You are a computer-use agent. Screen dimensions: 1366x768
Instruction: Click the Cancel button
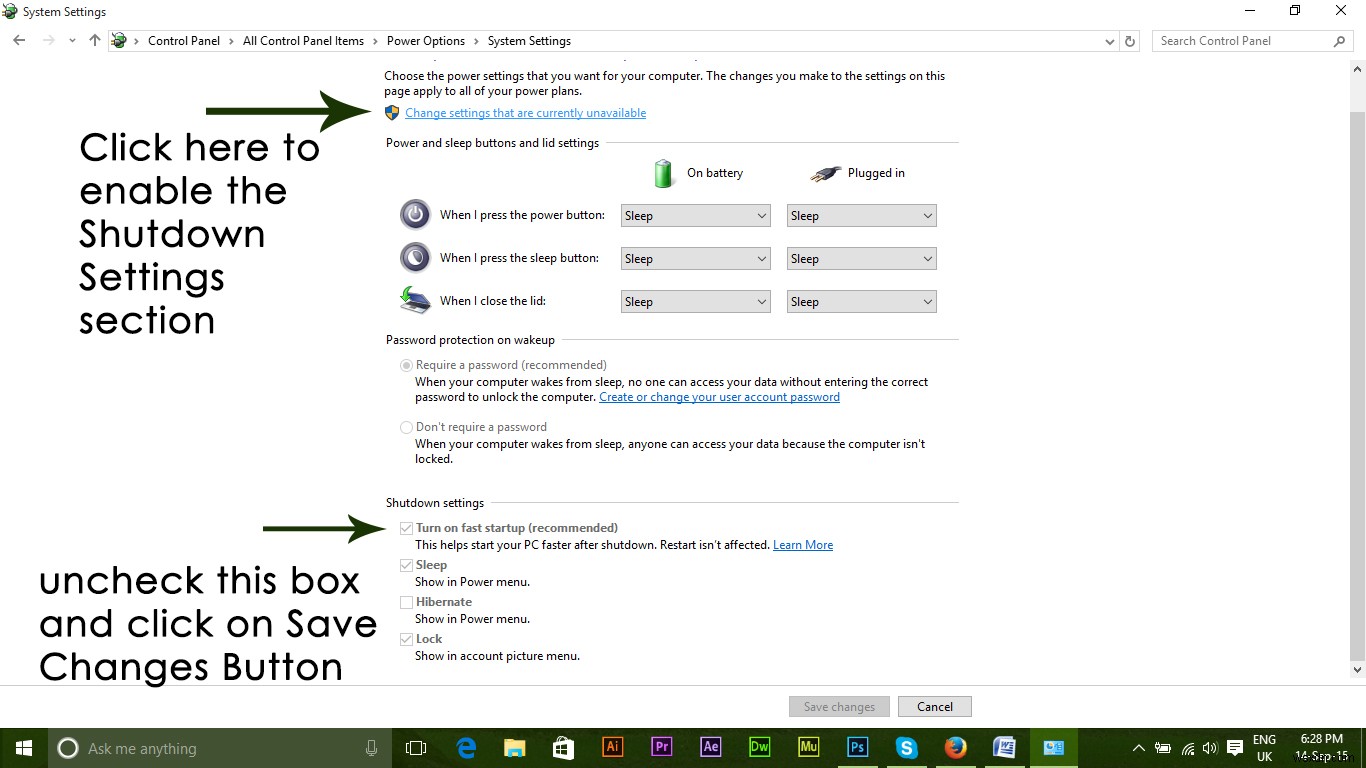pyautogui.click(x=935, y=707)
